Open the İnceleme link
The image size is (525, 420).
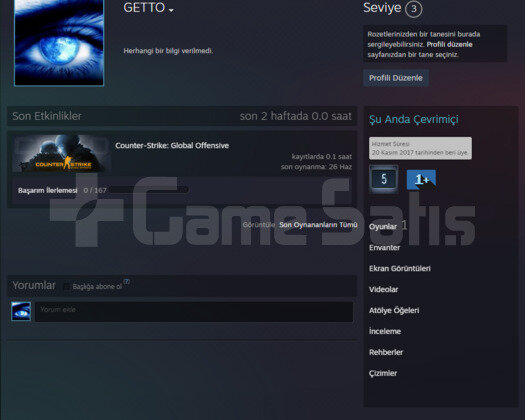pos(385,331)
